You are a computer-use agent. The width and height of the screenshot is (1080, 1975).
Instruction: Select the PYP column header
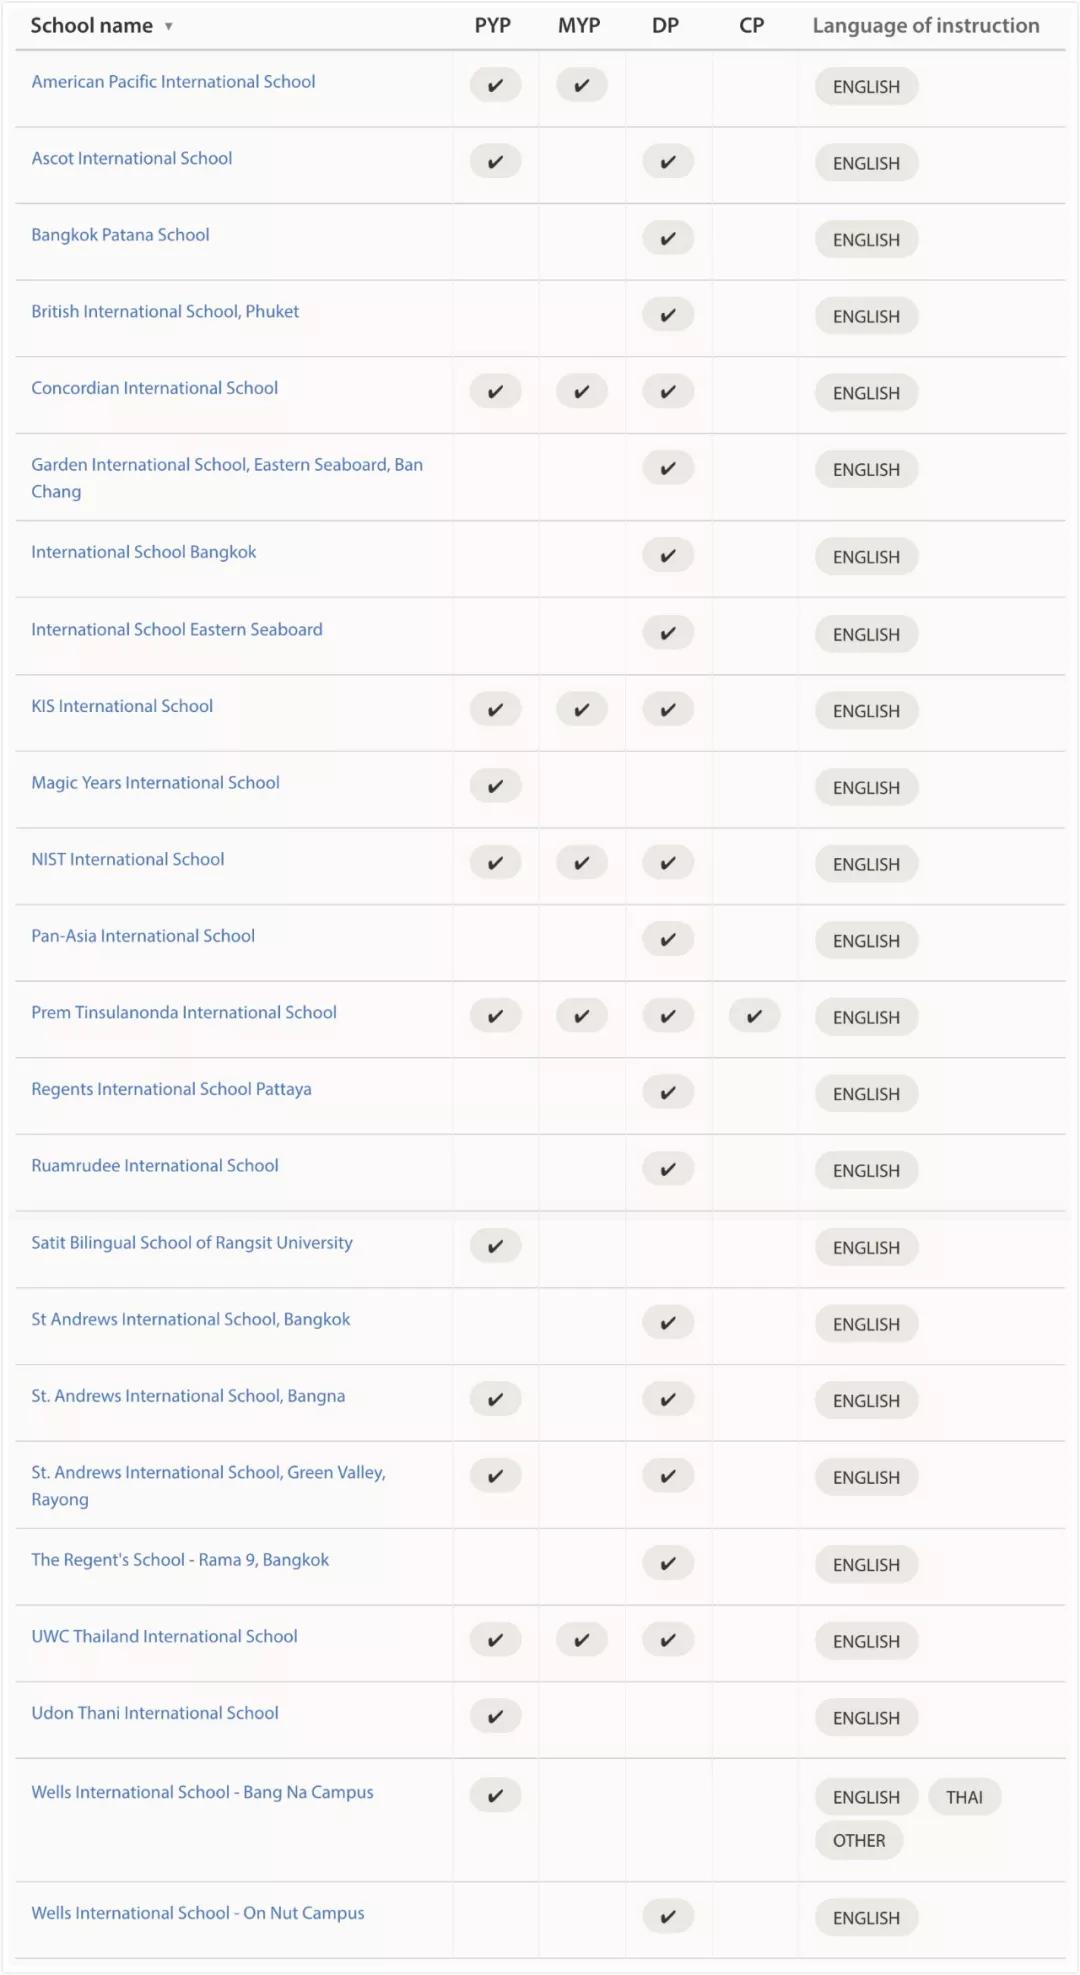(x=493, y=26)
